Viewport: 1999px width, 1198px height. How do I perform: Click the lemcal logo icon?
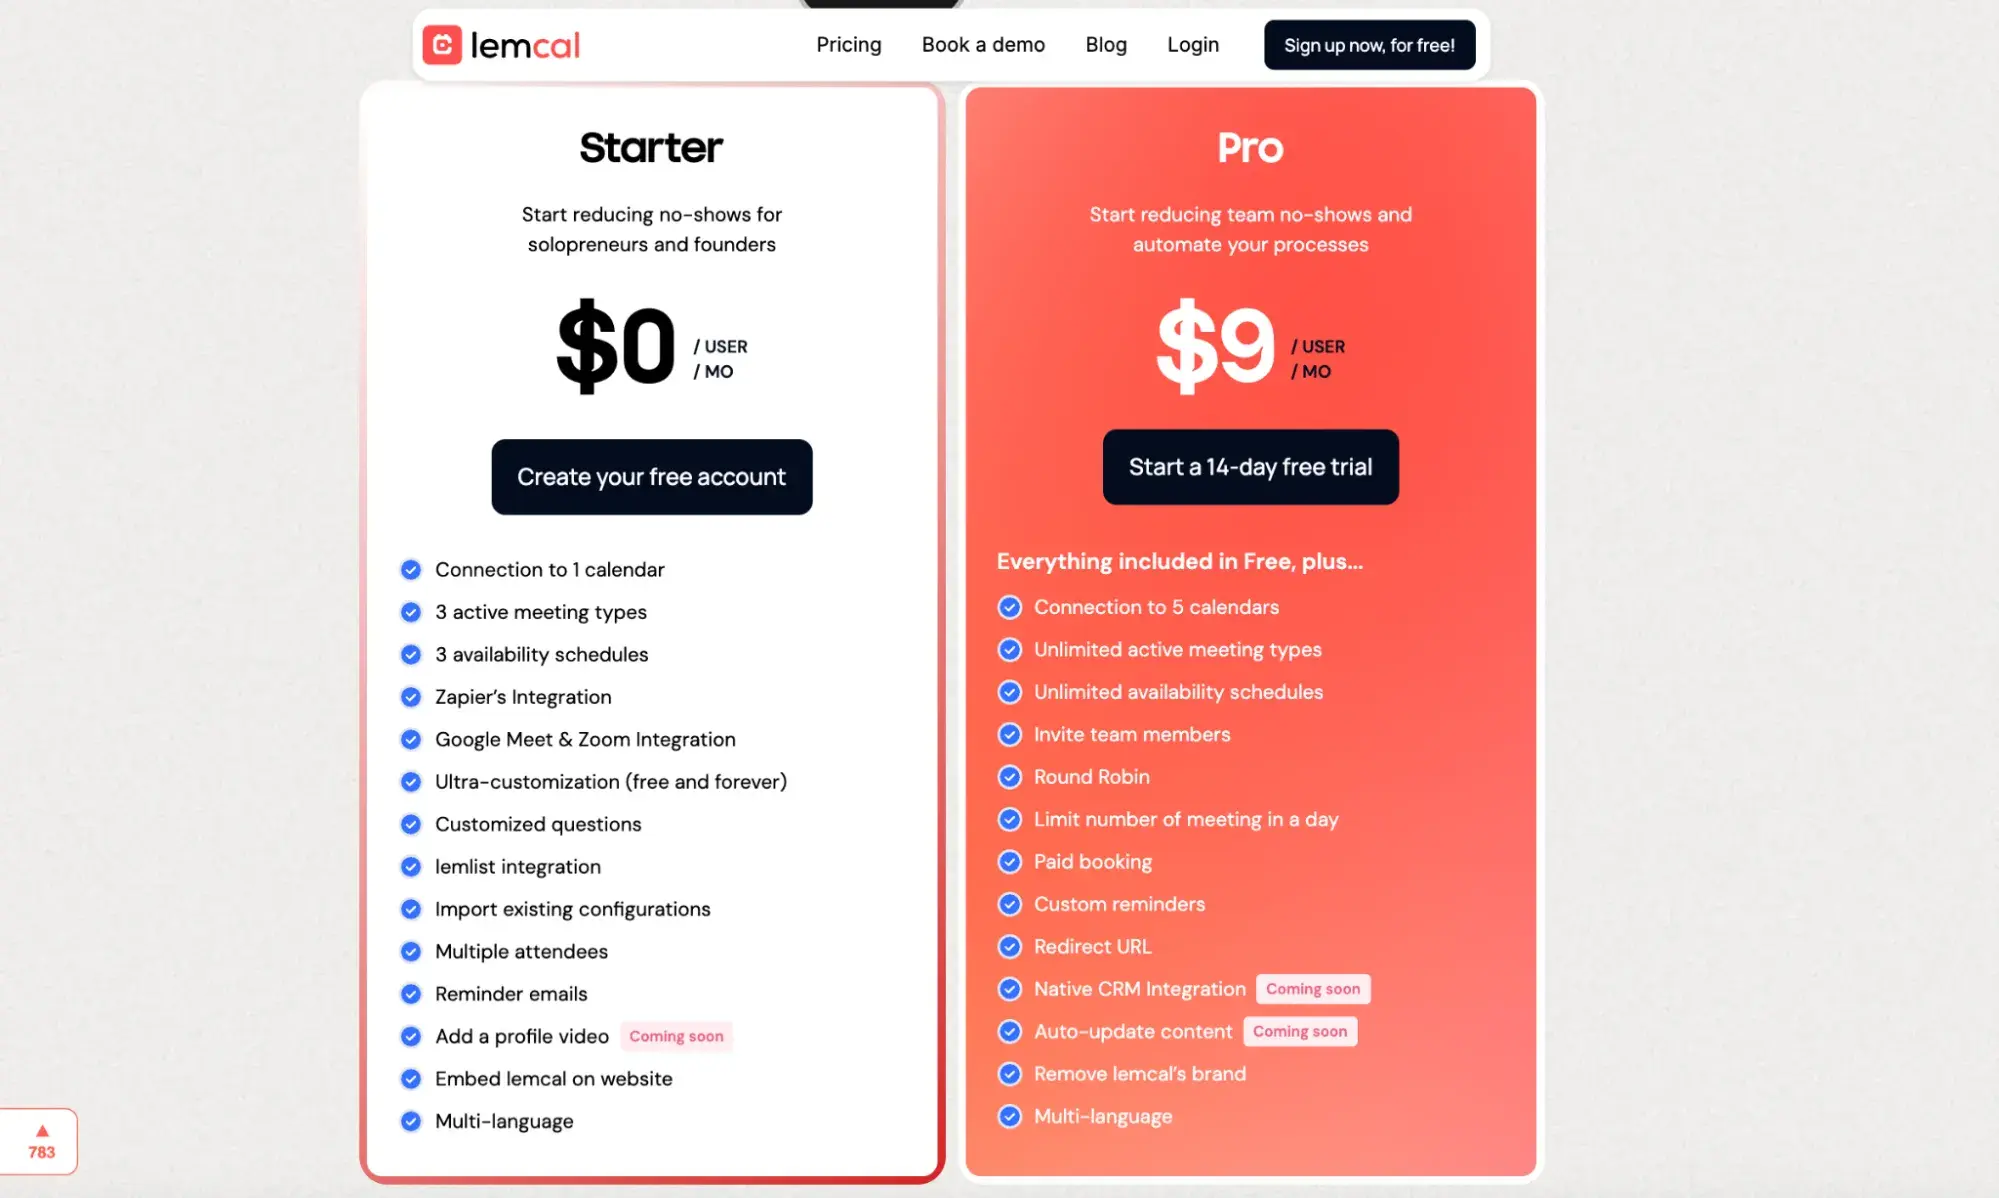click(441, 44)
